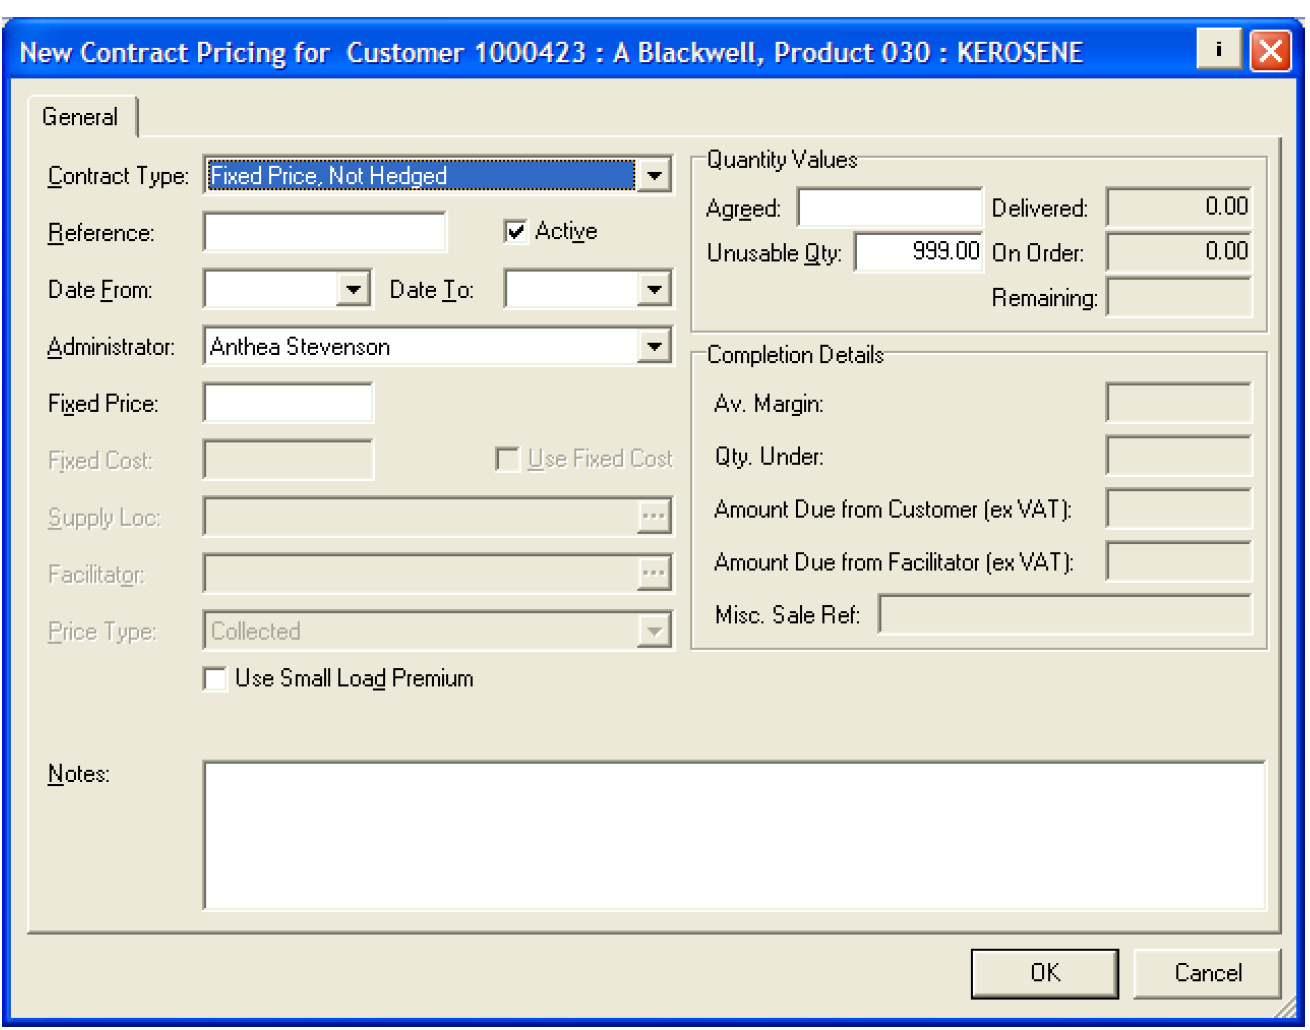
Task: Toggle the Use Fixed Cost checkbox
Action: (508, 460)
